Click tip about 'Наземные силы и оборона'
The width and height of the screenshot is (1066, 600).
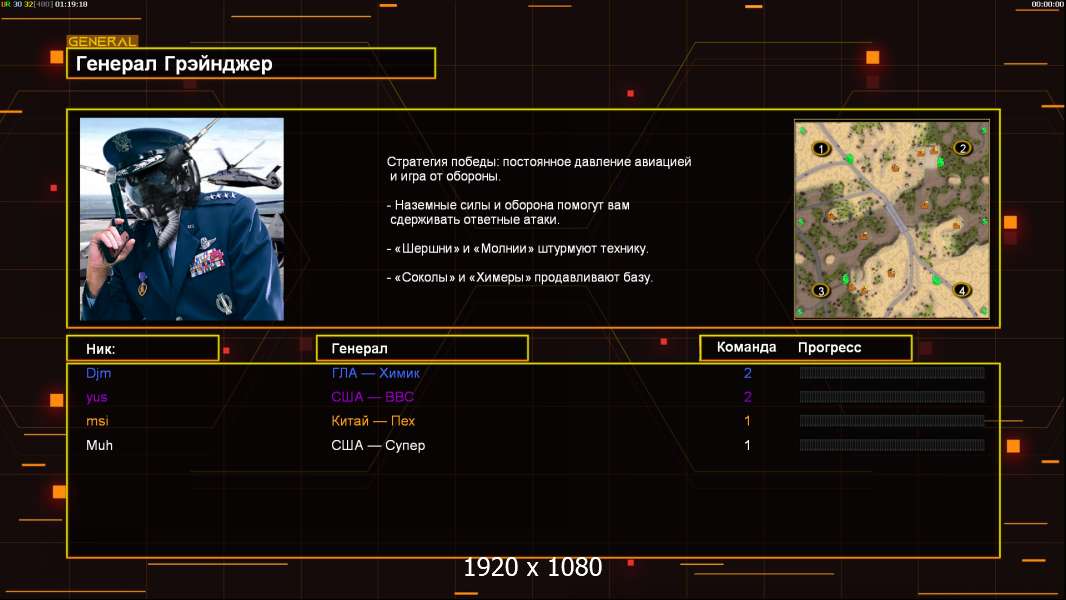coord(508,212)
